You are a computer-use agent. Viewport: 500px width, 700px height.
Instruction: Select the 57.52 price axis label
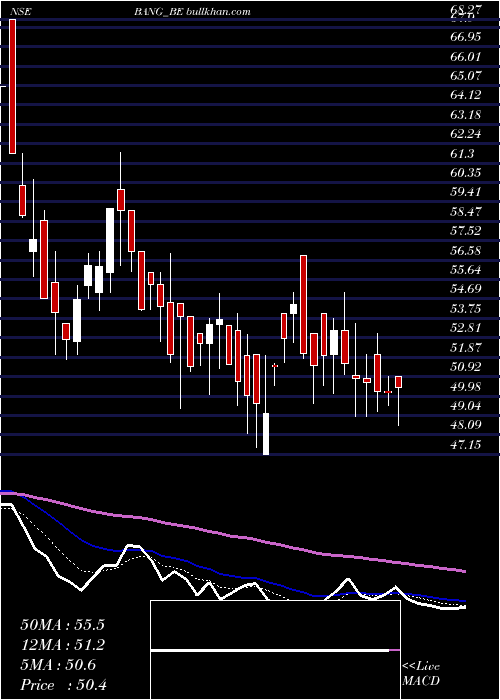(466, 231)
